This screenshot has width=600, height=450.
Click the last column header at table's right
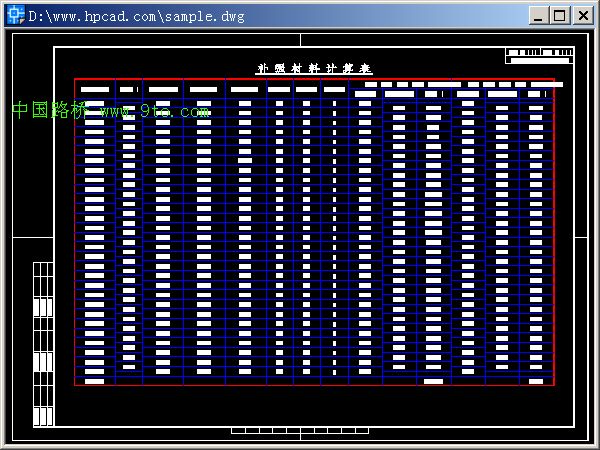[x=536, y=94]
